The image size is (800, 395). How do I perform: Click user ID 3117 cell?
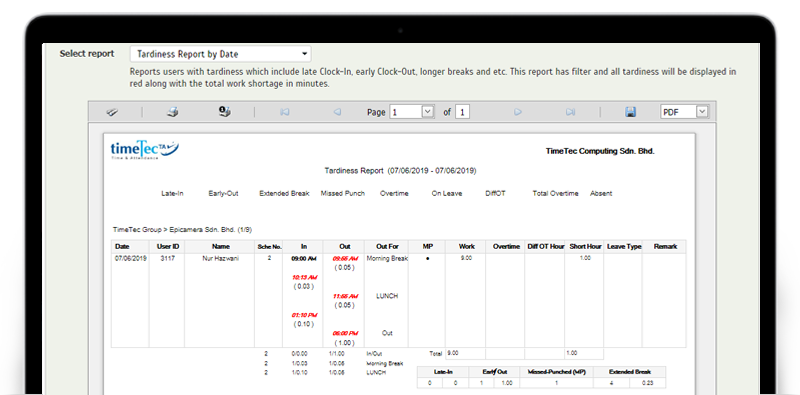(167, 258)
